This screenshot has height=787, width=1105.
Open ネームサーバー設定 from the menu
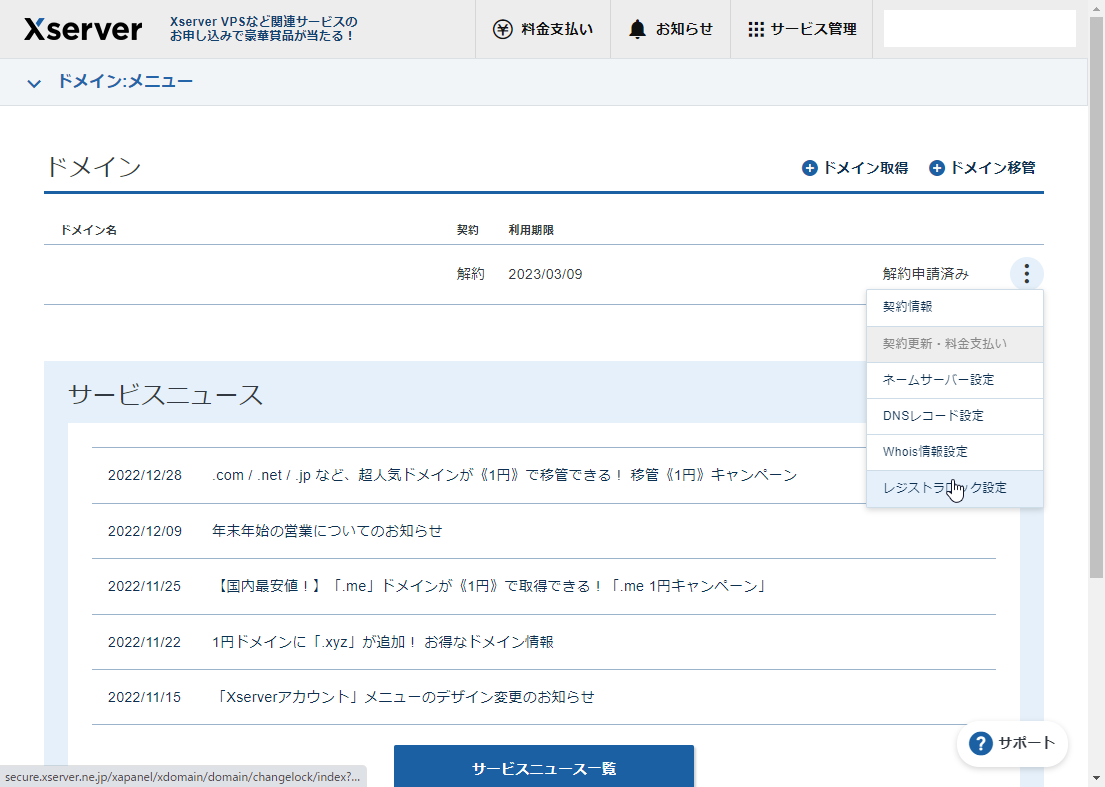[954, 380]
